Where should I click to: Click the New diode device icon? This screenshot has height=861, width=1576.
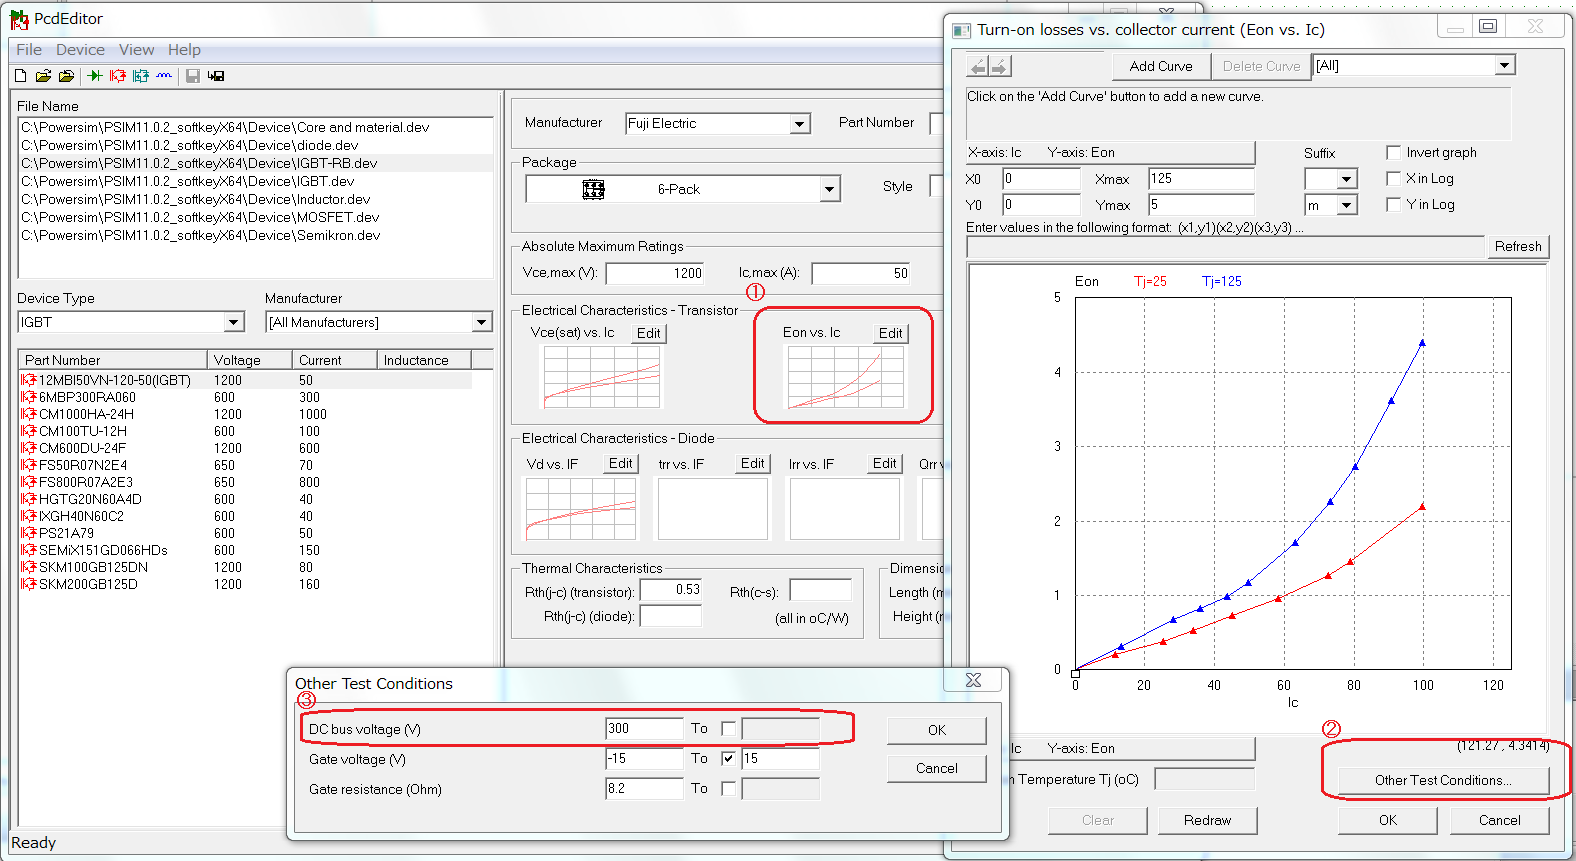click(x=95, y=76)
